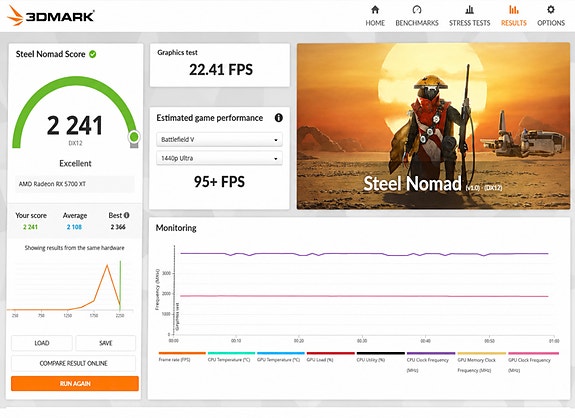Click the 22.41 FPS graphics test value
Image resolution: width=575 pixels, height=418 pixels.
coord(221,70)
